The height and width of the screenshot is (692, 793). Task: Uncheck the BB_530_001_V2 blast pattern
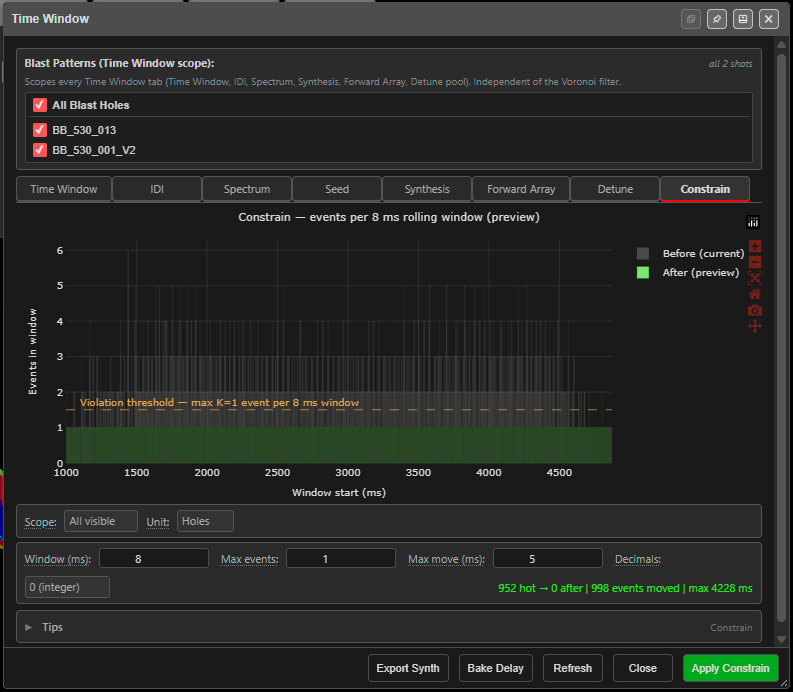pyautogui.click(x=40, y=150)
